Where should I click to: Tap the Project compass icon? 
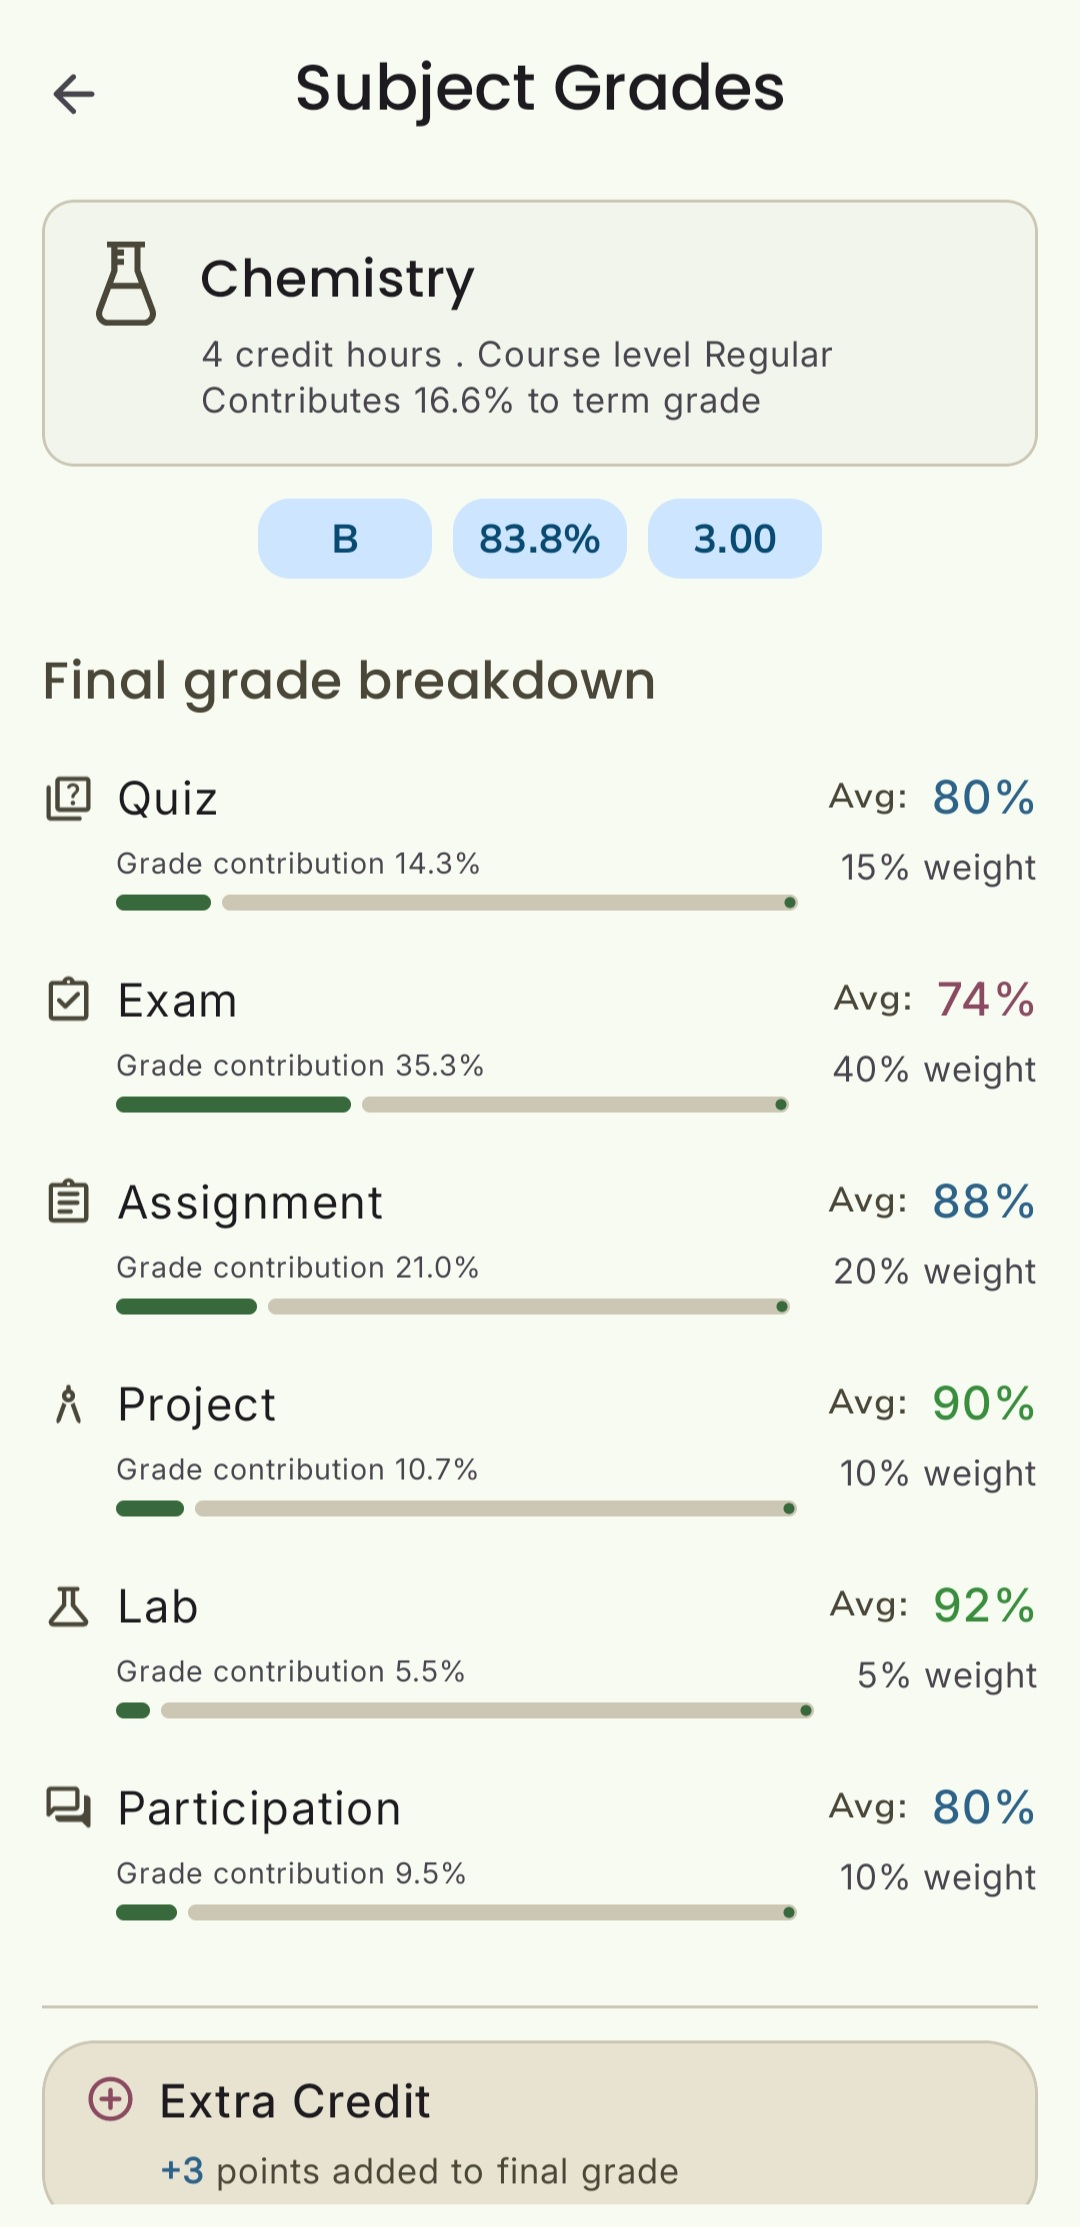[x=69, y=1404]
